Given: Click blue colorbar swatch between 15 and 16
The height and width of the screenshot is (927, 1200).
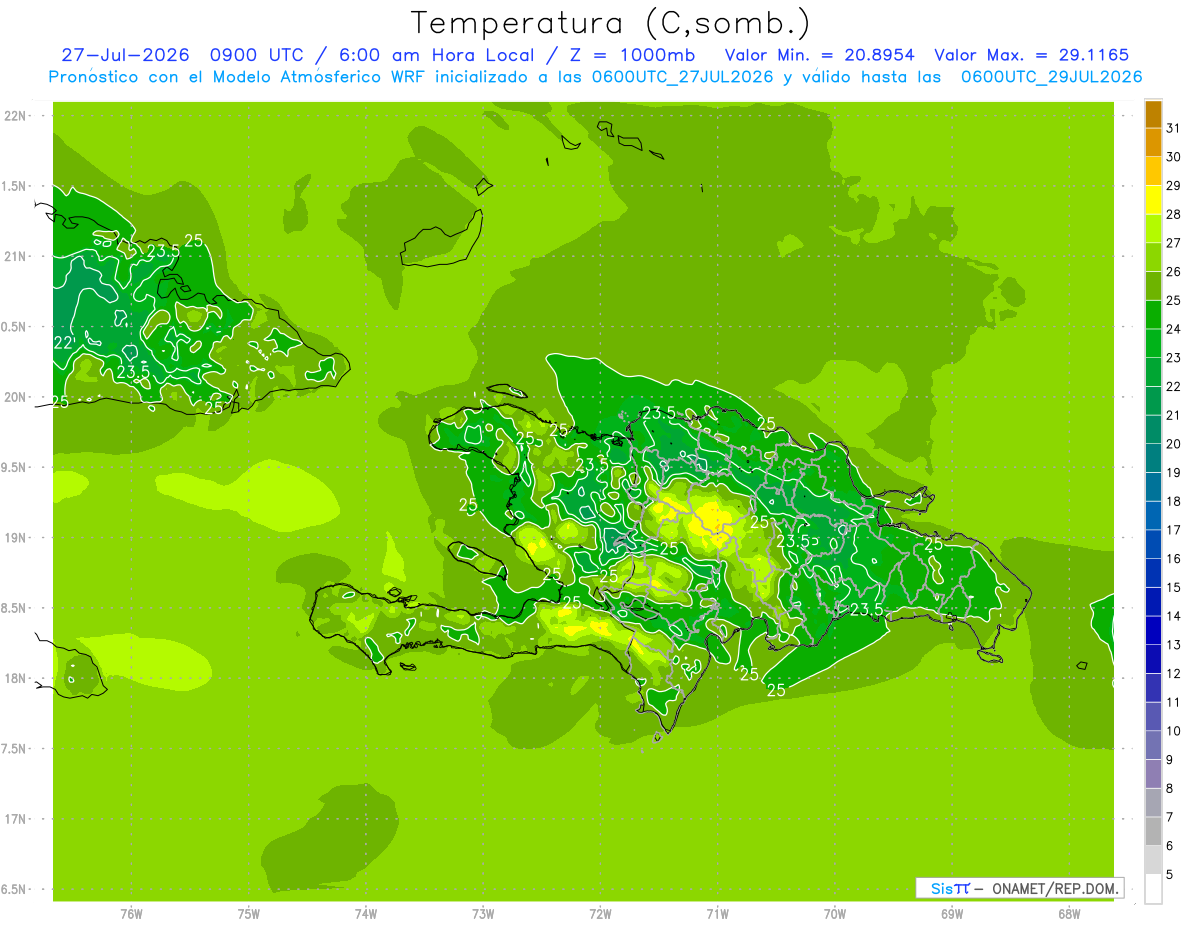Looking at the screenshot, I should click(1153, 573).
